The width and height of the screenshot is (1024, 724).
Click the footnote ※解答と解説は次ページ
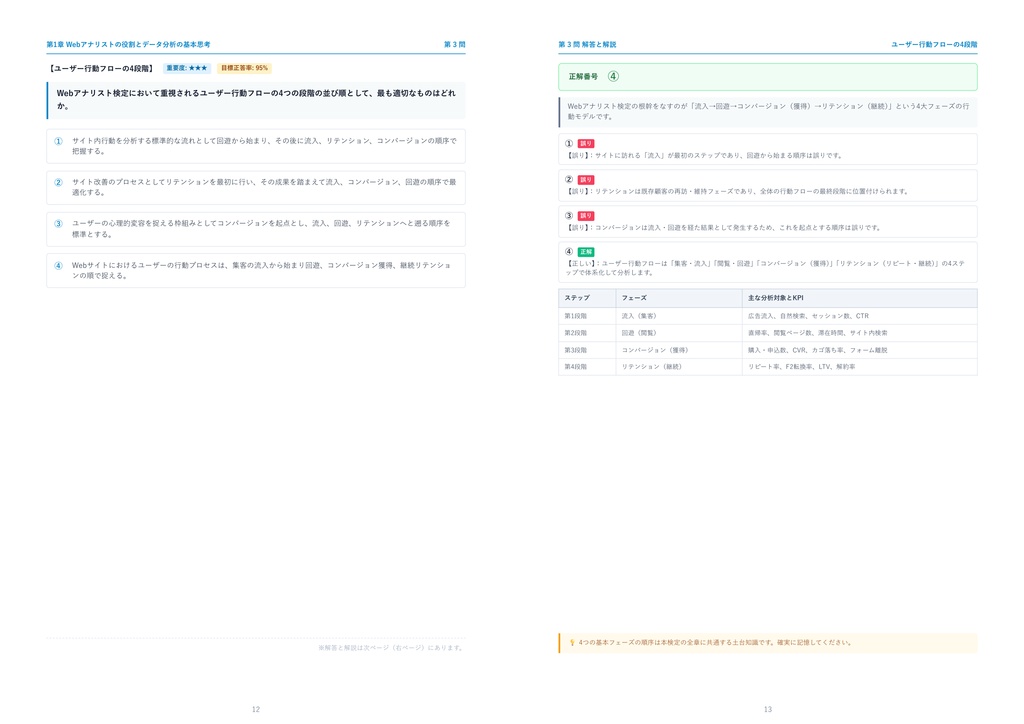coord(391,648)
